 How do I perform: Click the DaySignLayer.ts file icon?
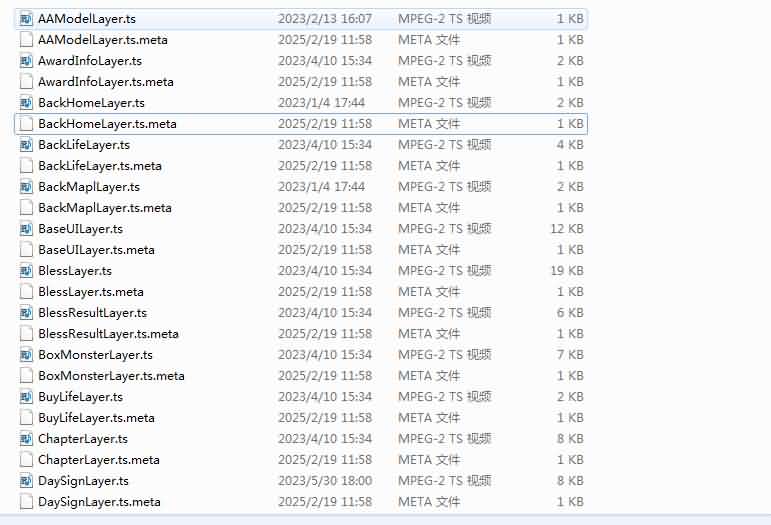(27, 481)
